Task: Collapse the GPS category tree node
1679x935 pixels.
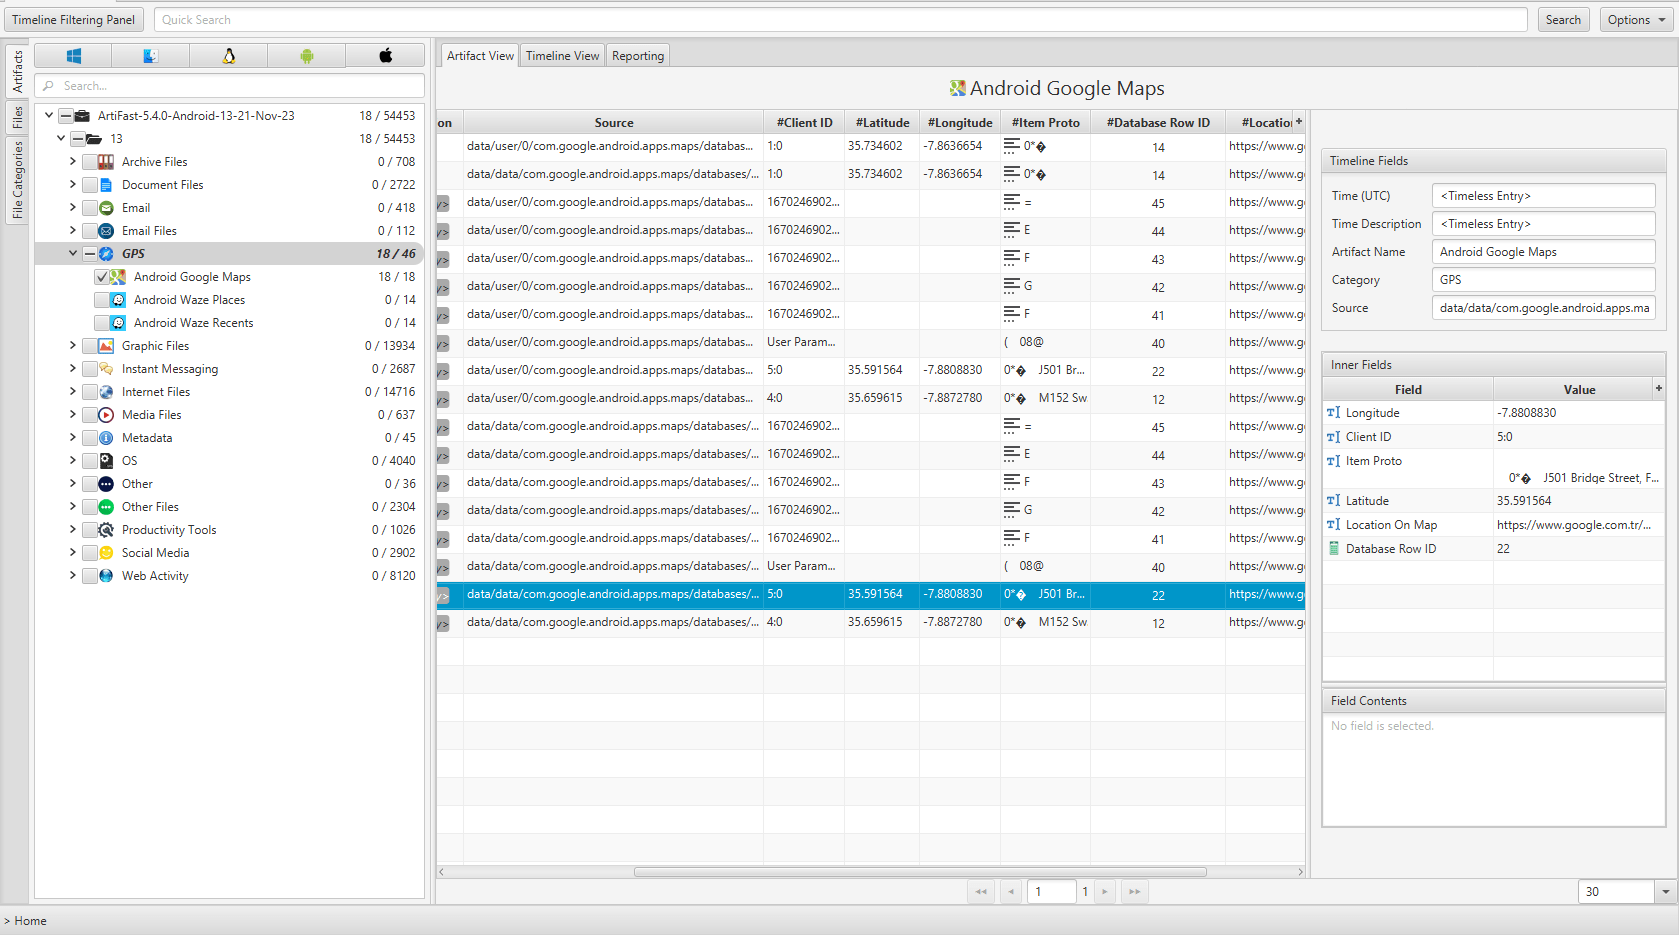Action: click(73, 254)
